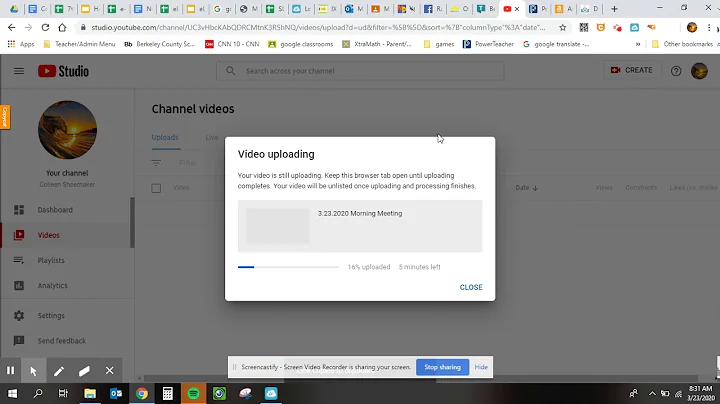Click the search magnifier icon in Studio

[x=231, y=71]
